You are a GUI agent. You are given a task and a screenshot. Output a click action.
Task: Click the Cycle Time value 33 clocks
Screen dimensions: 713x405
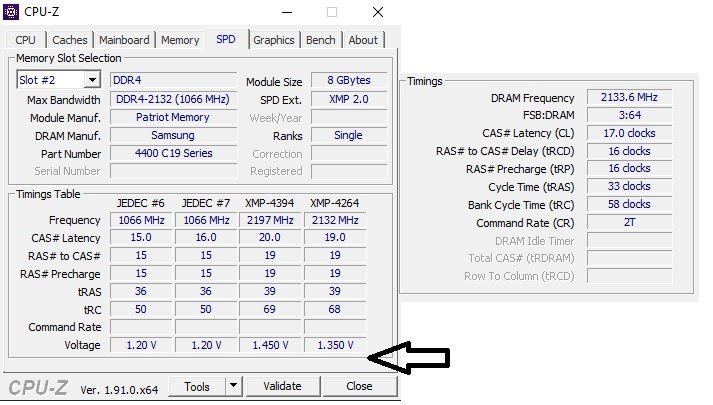pos(629,186)
